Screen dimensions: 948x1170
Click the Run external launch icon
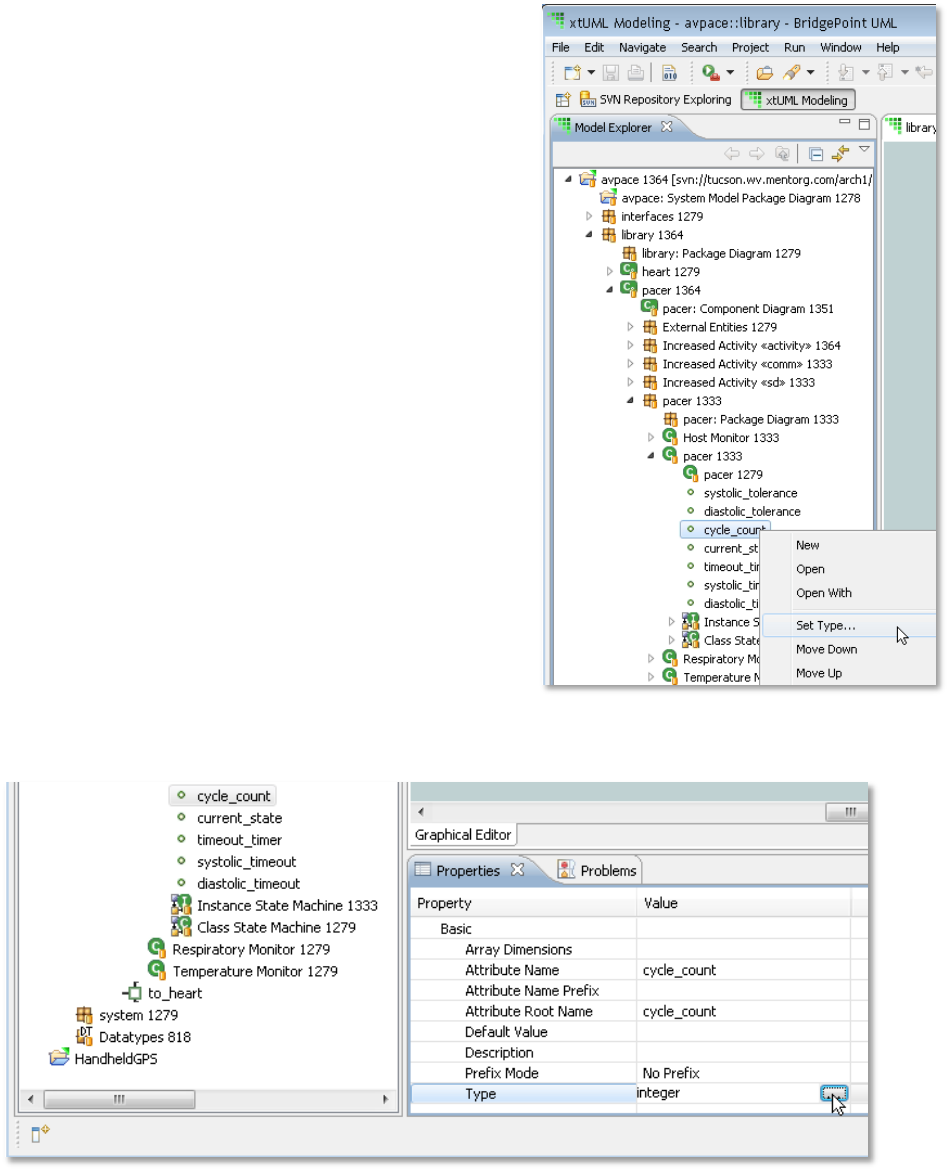click(711, 72)
